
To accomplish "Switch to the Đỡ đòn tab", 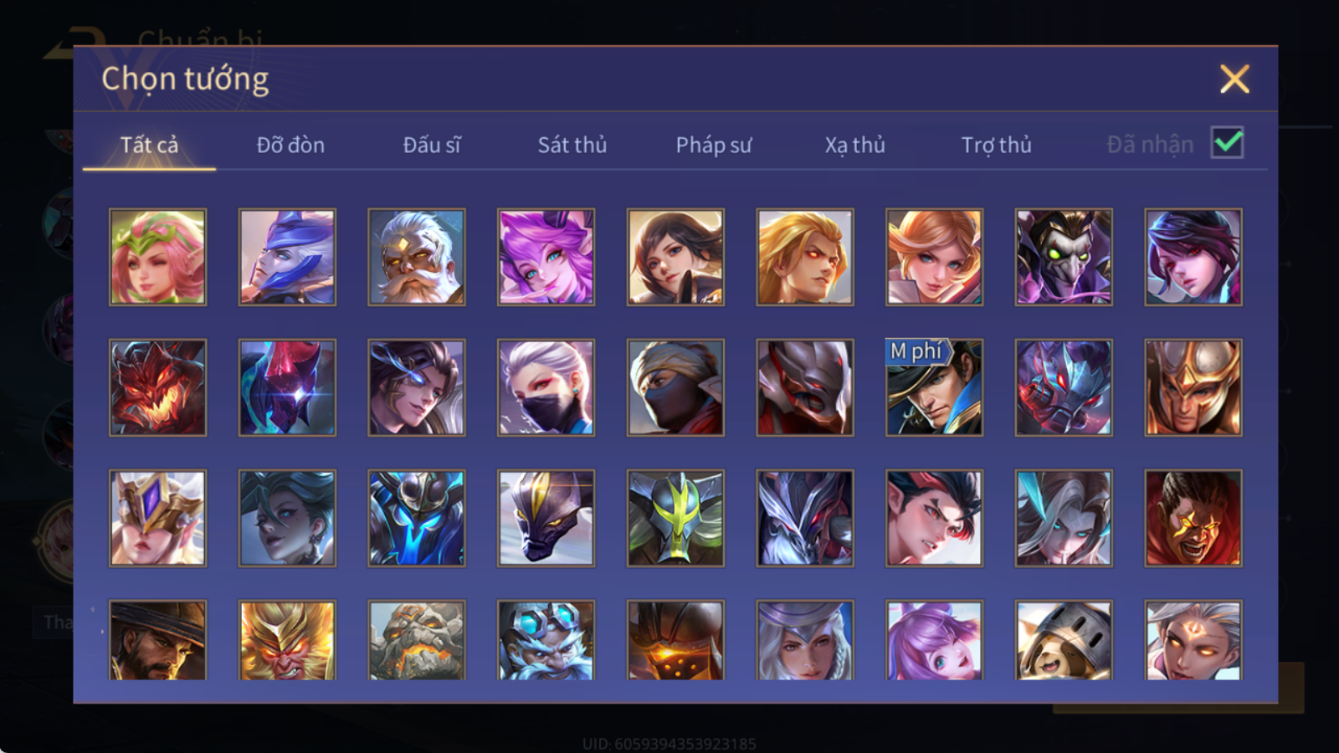I will click(x=291, y=145).
